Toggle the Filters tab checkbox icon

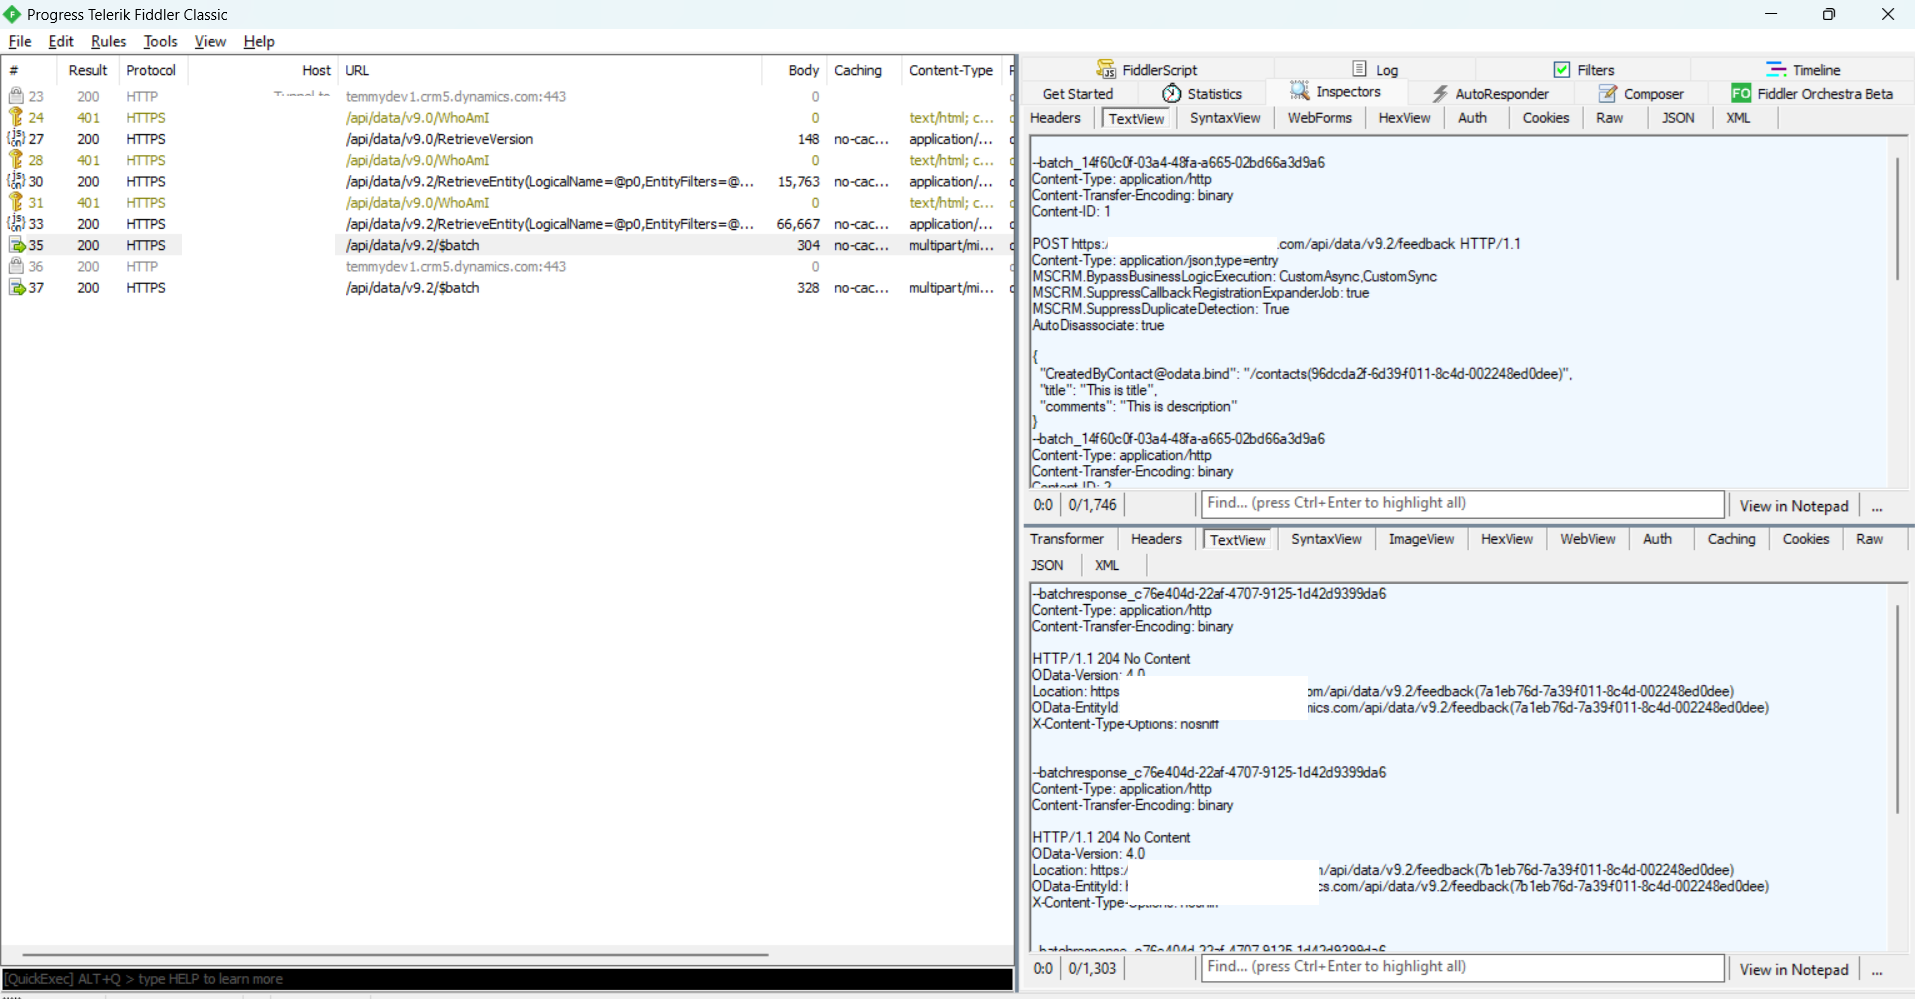1561,69
